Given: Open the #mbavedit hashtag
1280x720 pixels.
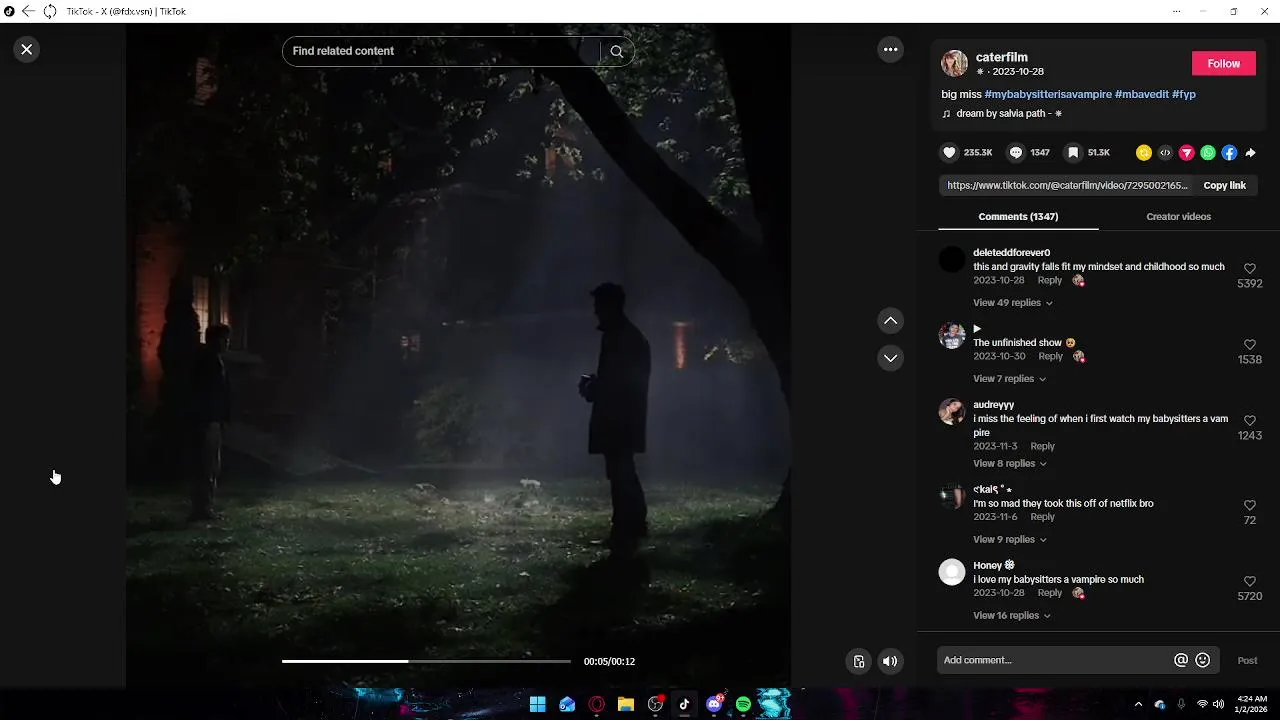Looking at the screenshot, I should (1141, 94).
